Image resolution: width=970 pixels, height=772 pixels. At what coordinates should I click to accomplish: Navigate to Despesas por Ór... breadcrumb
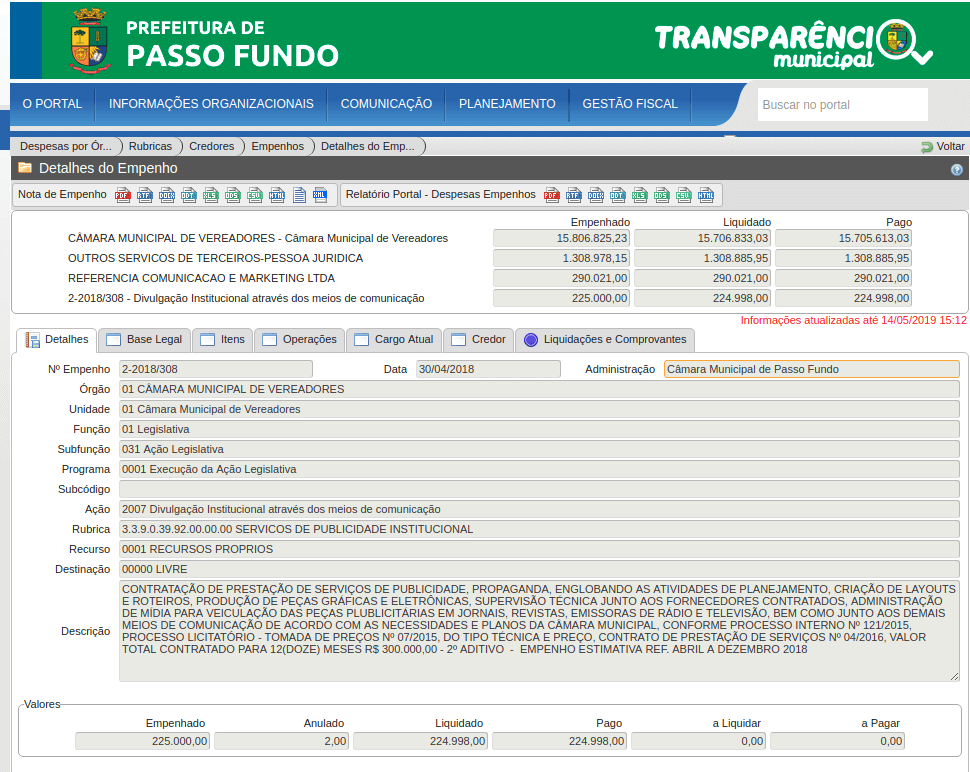[66, 147]
